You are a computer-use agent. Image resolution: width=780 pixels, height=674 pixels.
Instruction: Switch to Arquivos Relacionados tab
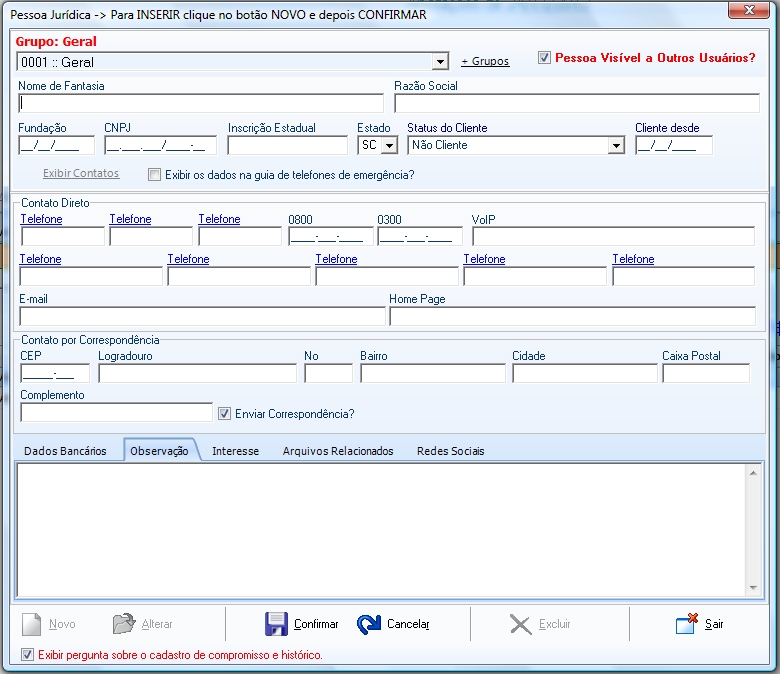click(338, 451)
